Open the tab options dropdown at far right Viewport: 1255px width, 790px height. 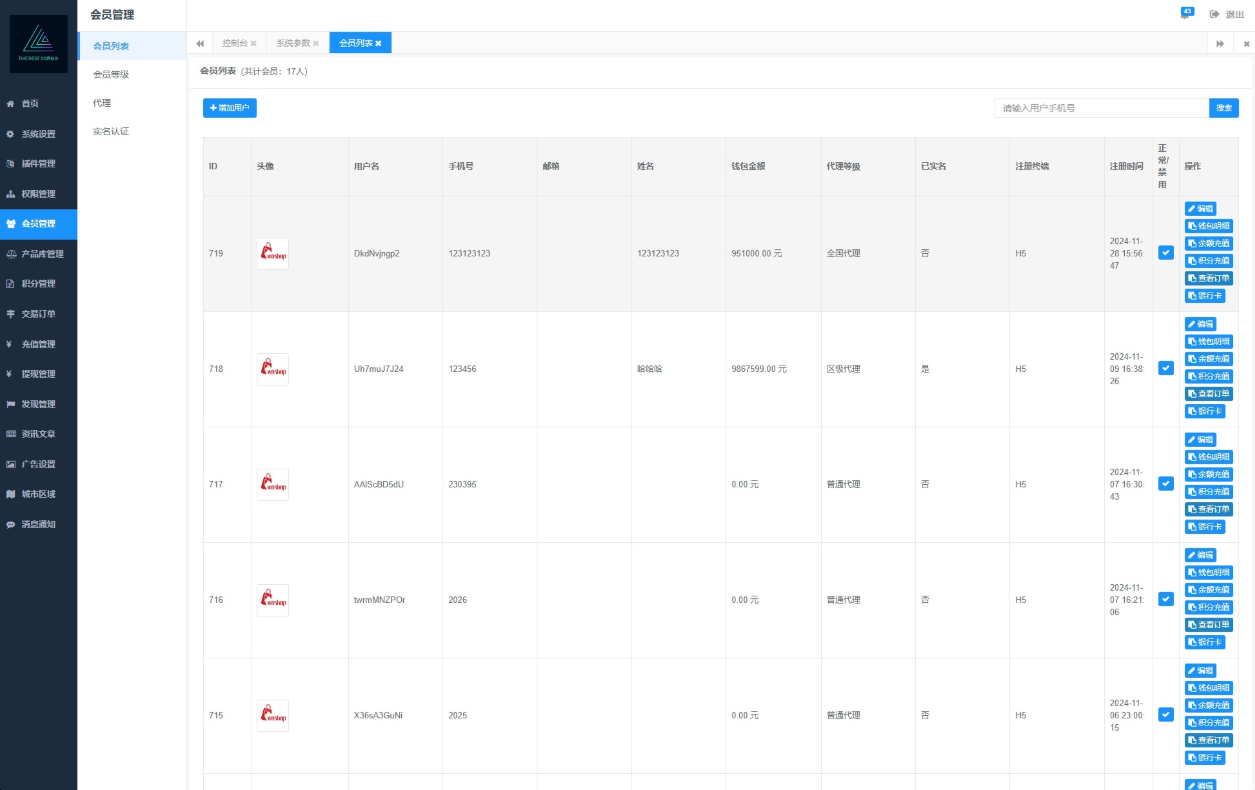click(x=1246, y=44)
